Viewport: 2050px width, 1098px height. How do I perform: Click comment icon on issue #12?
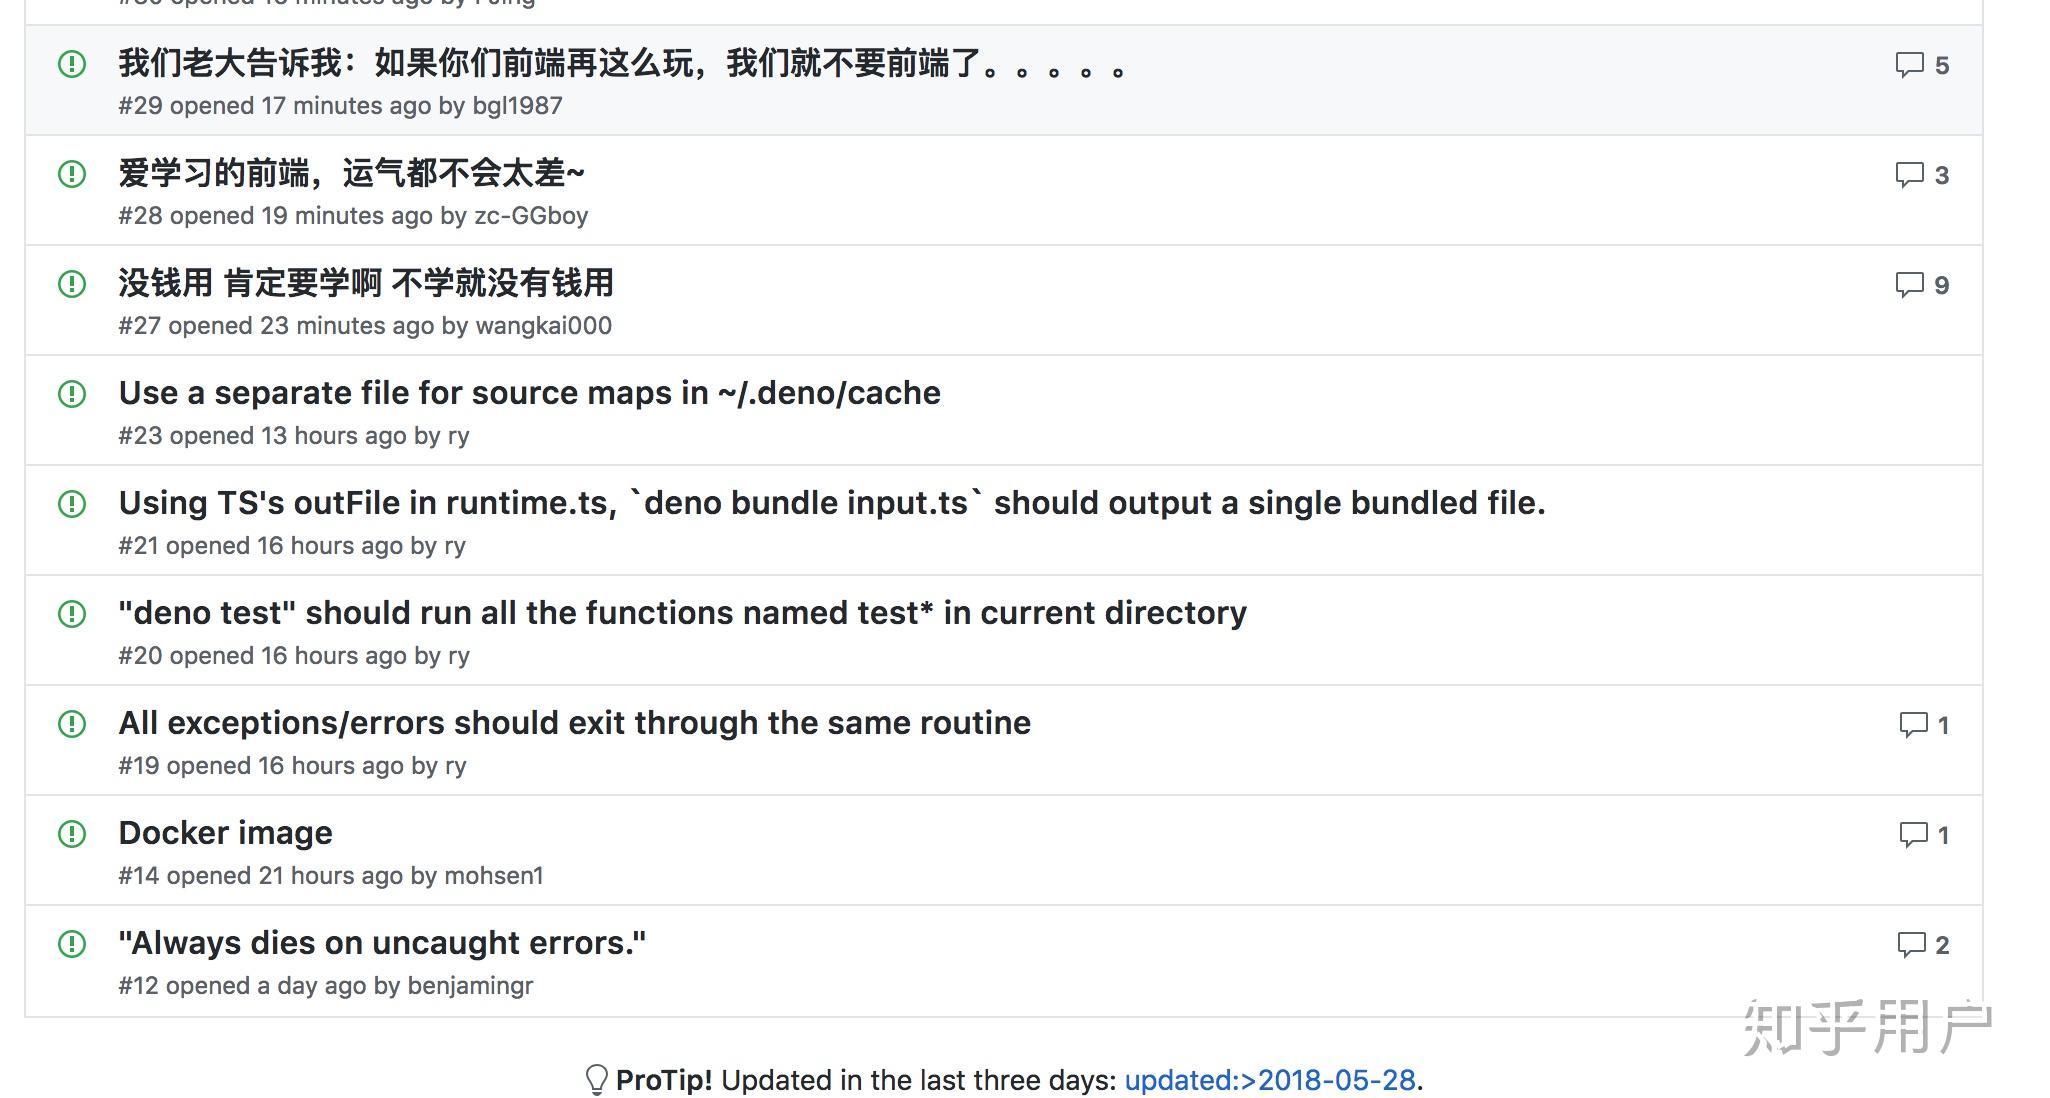(x=1911, y=945)
